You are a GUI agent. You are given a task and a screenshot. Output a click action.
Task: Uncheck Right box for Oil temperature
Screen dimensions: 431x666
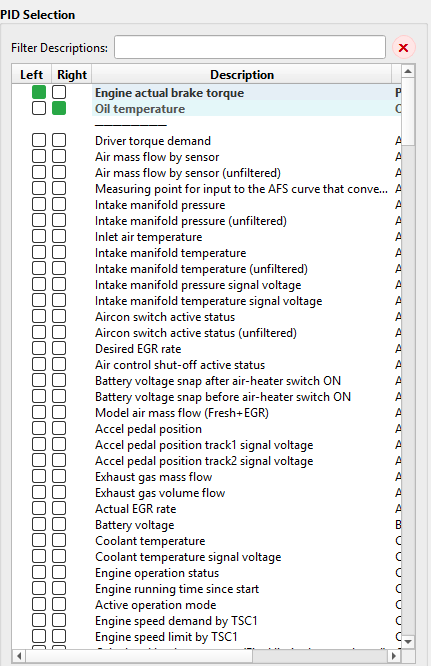(x=59, y=108)
